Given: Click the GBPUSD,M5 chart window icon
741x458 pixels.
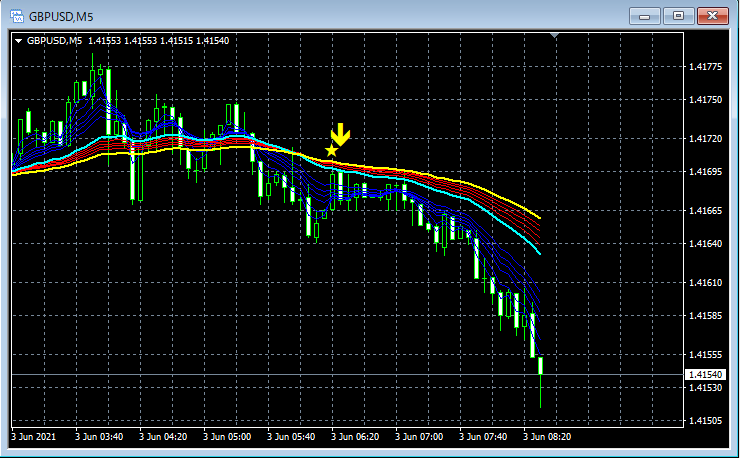Looking at the screenshot, I should point(17,17).
